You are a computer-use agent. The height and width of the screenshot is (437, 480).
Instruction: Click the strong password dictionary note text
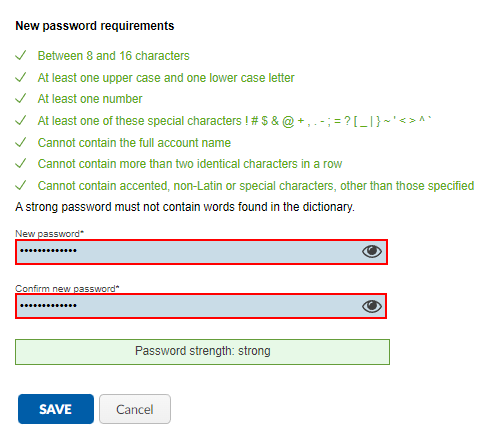pyautogui.click(x=185, y=207)
